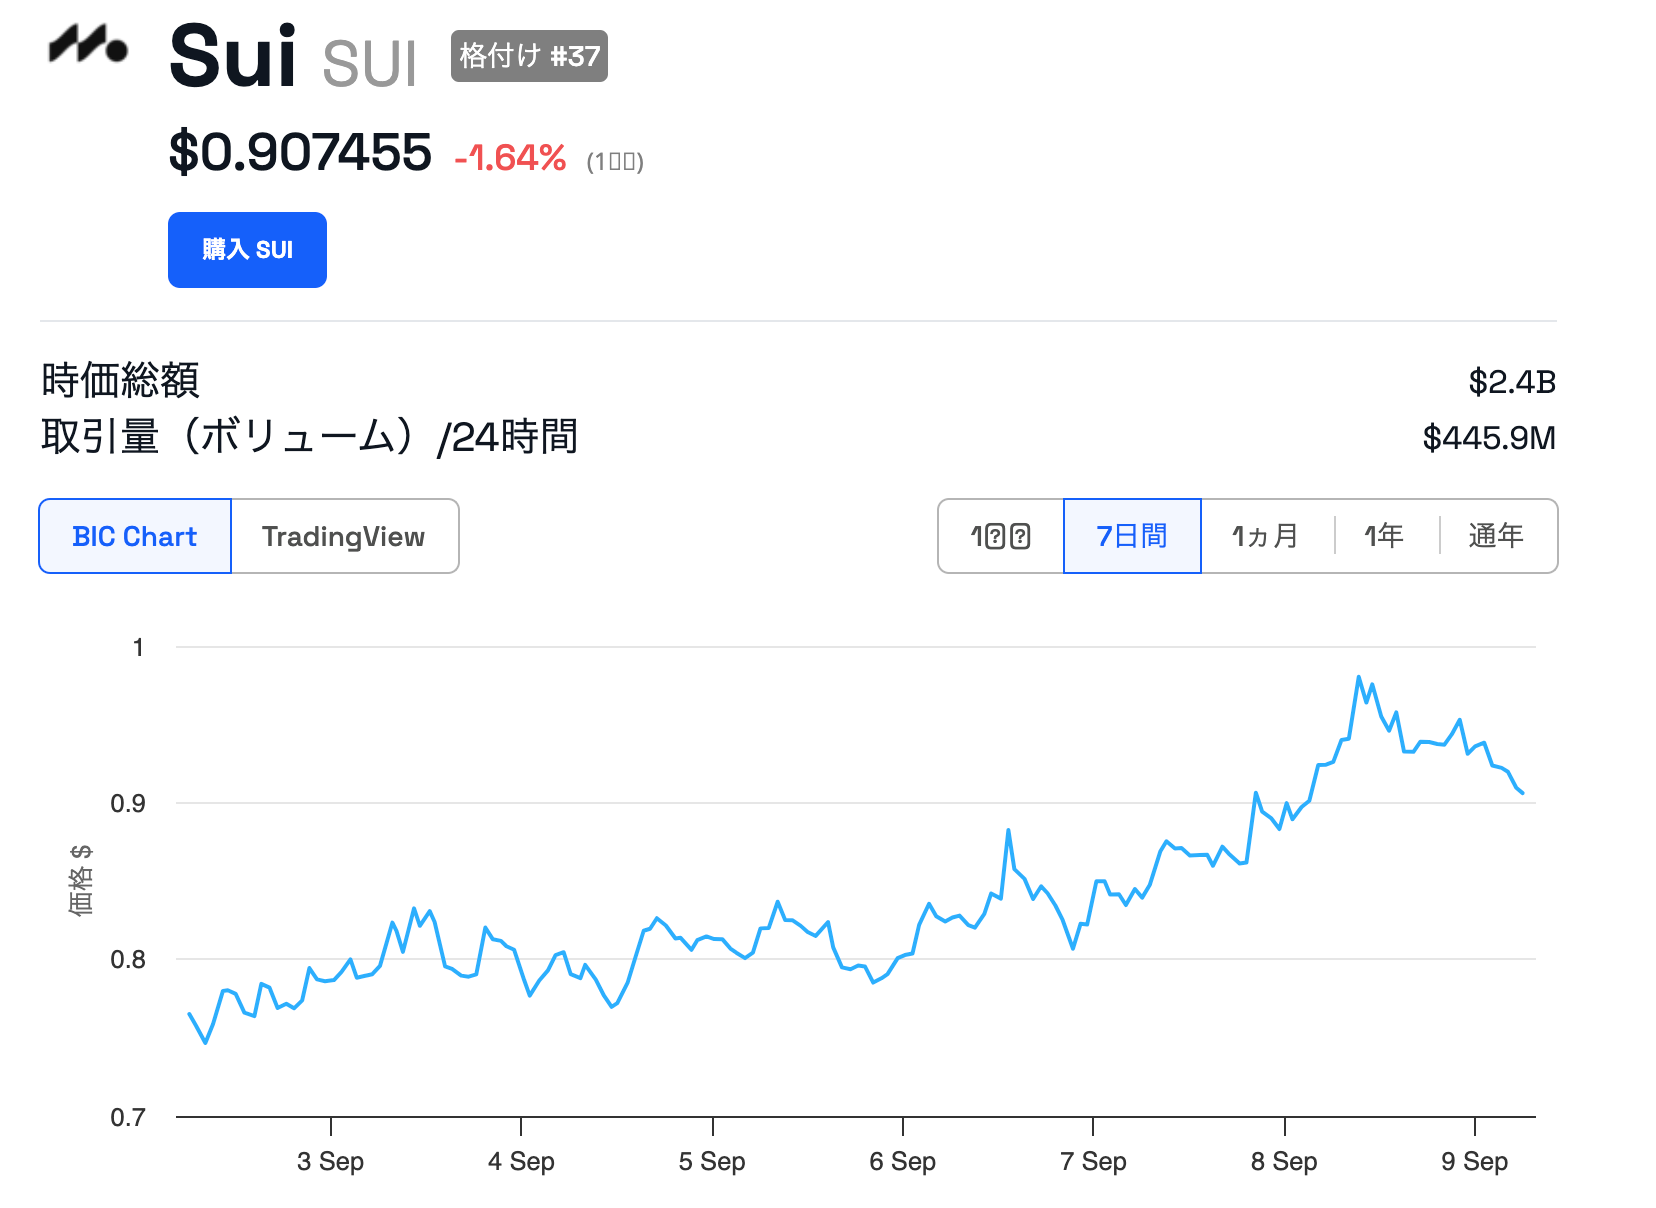The height and width of the screenshot is (1208, 1656).
Task: Click the $2.4B market cap value
Action: [x=1512, y=382]
